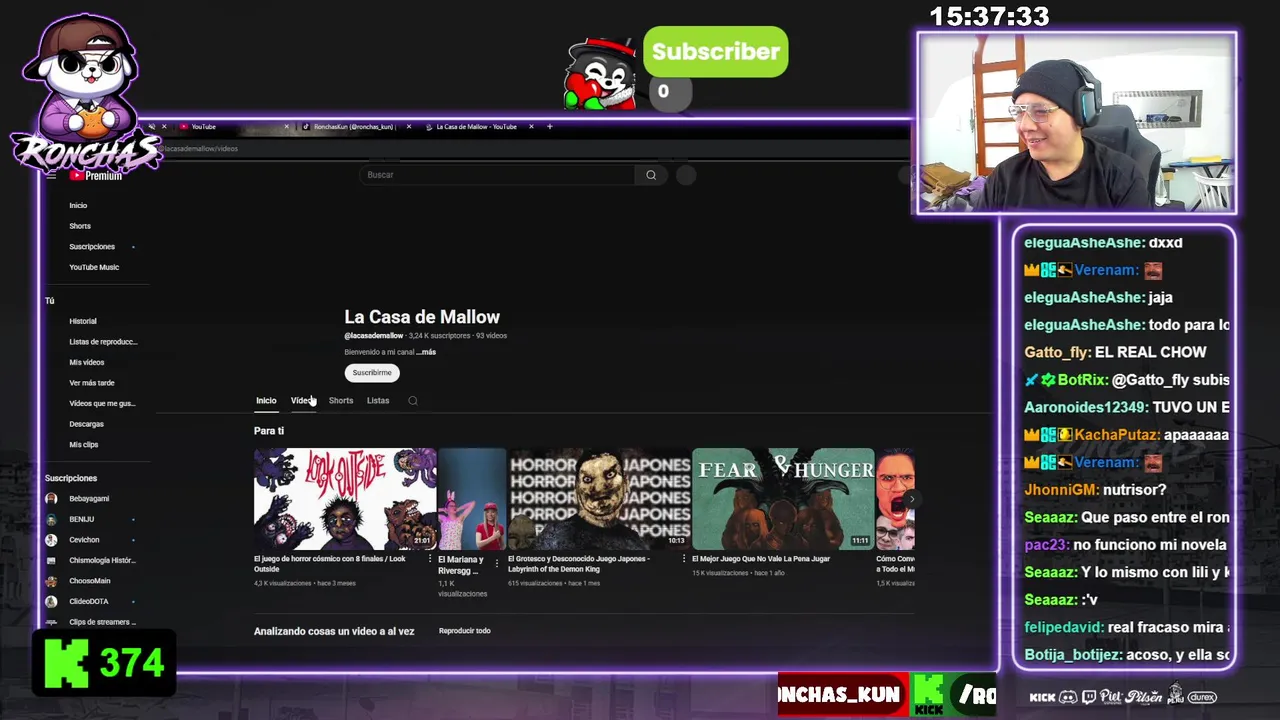Open channel Shorts tab
Viewport: 1280px width, 720px height.
coord(341,401)
